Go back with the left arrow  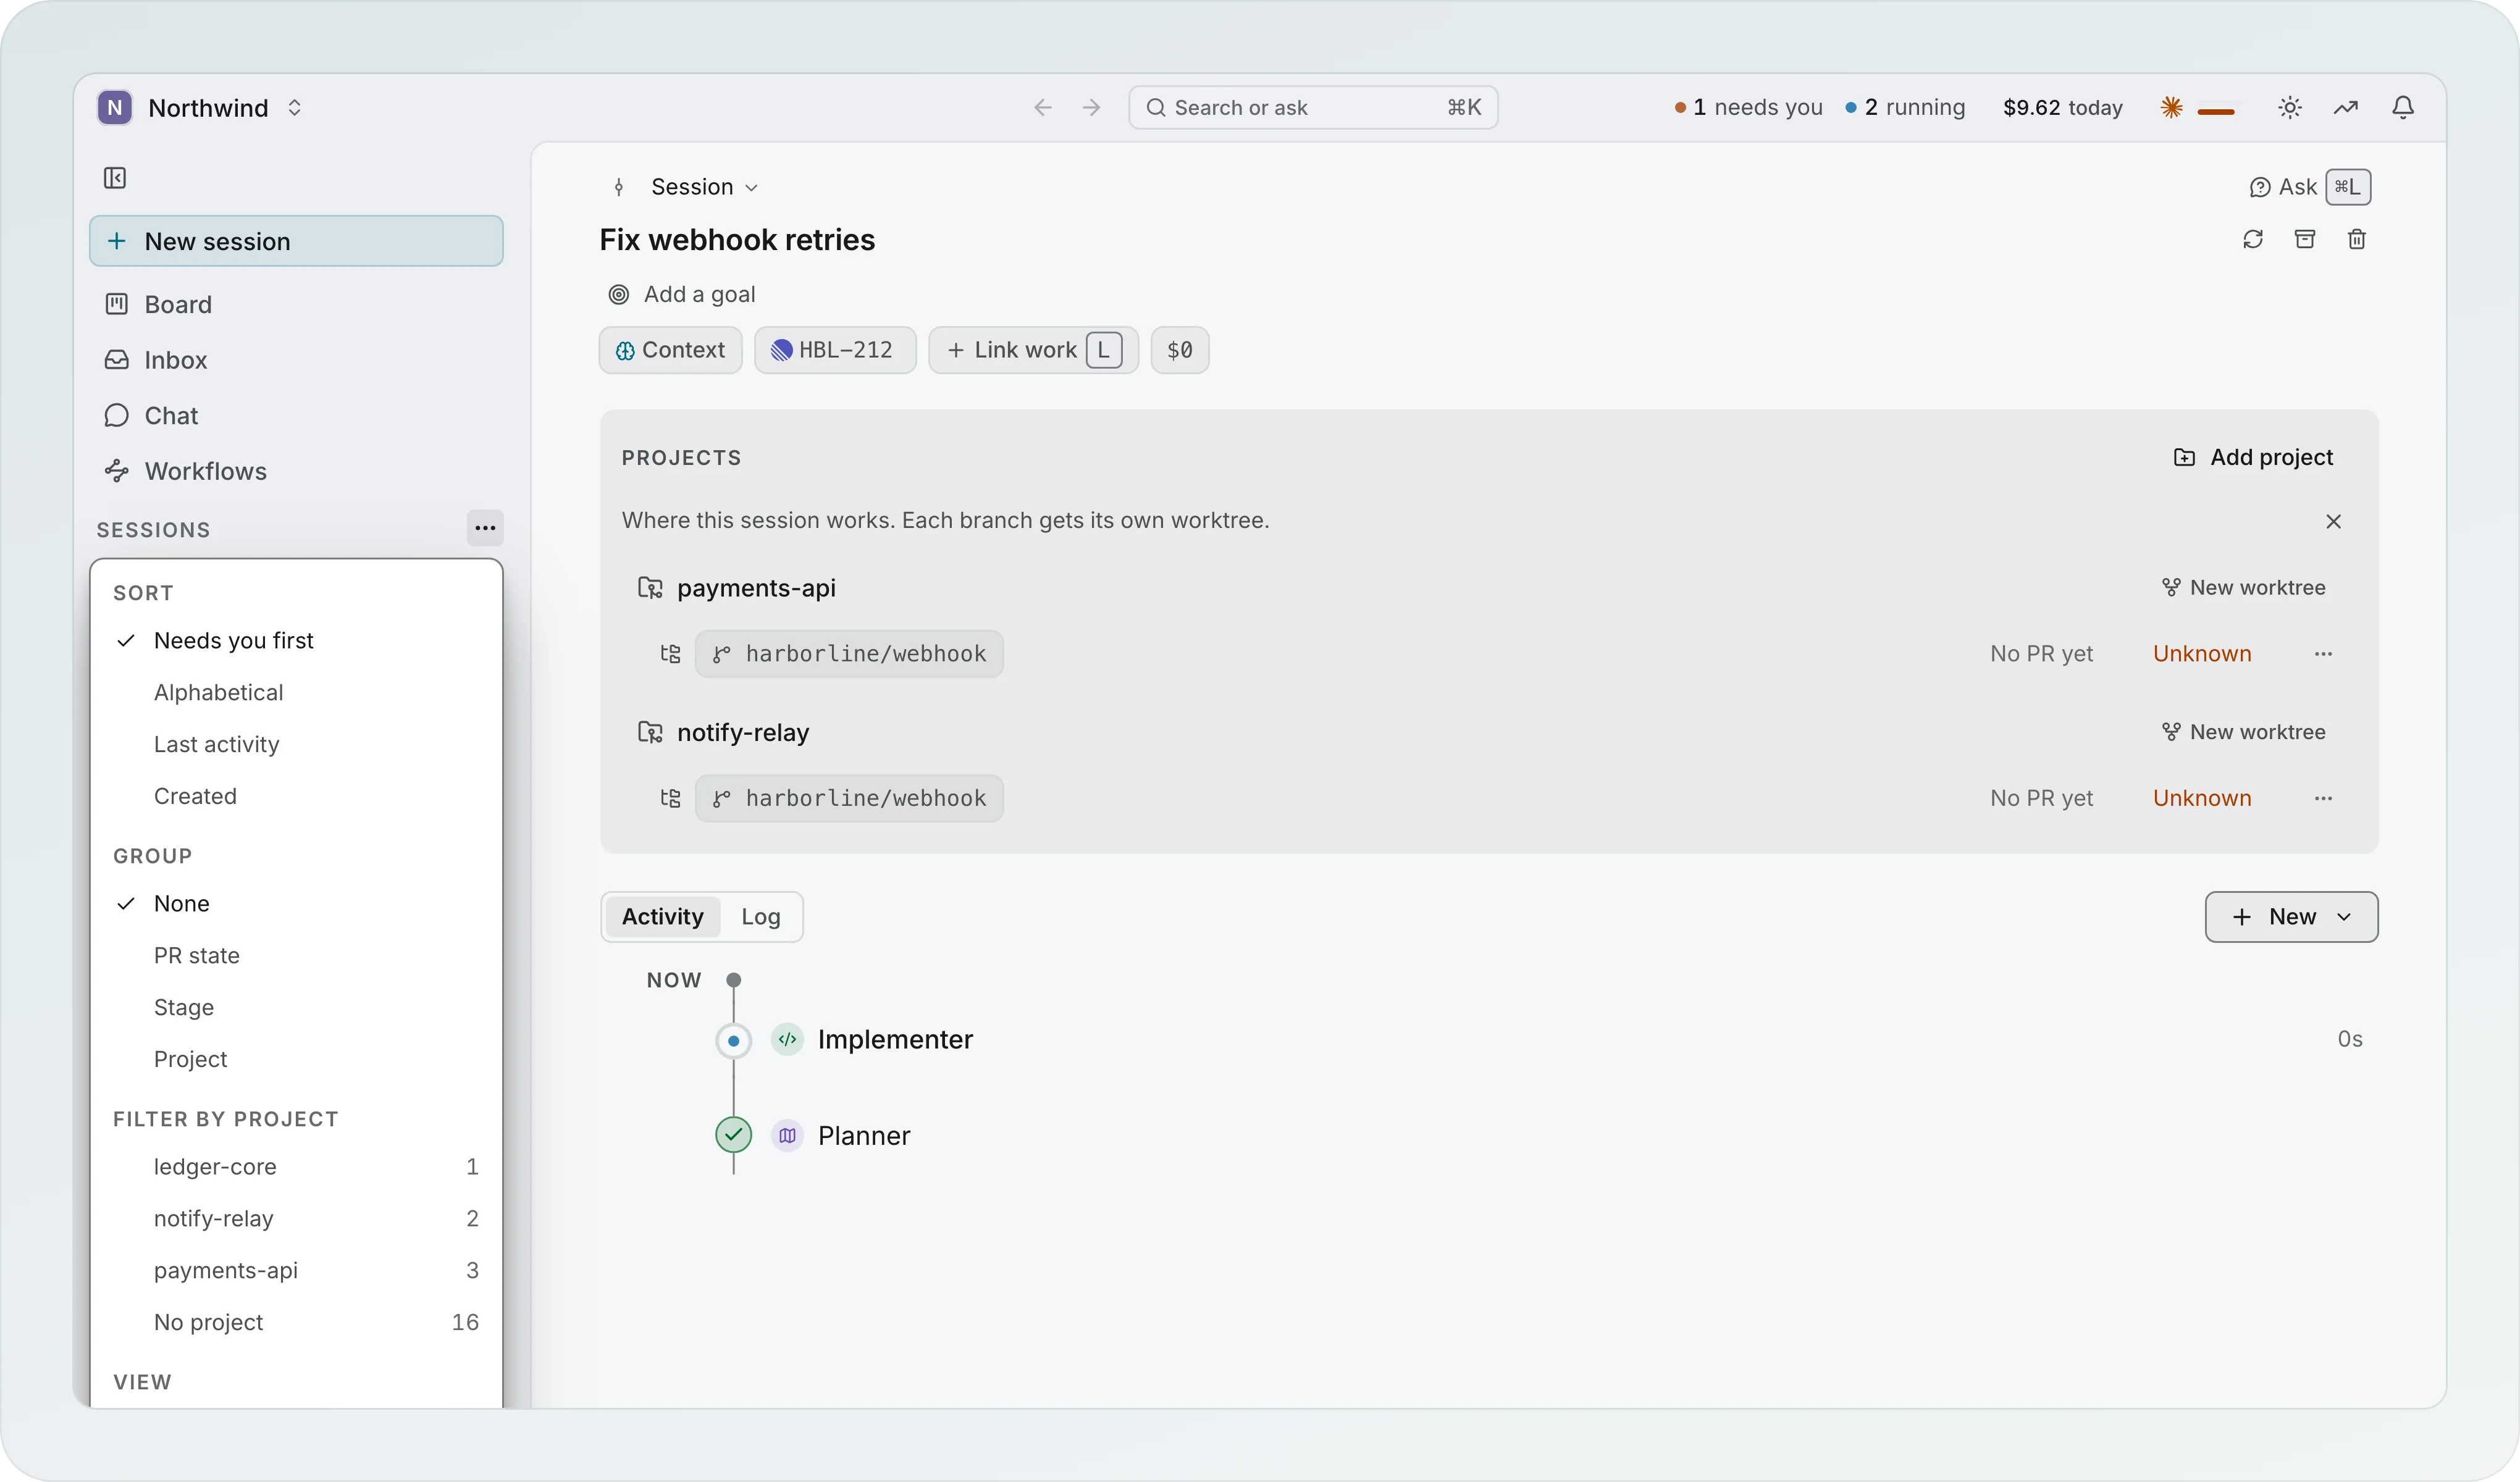click(1043, 107)
